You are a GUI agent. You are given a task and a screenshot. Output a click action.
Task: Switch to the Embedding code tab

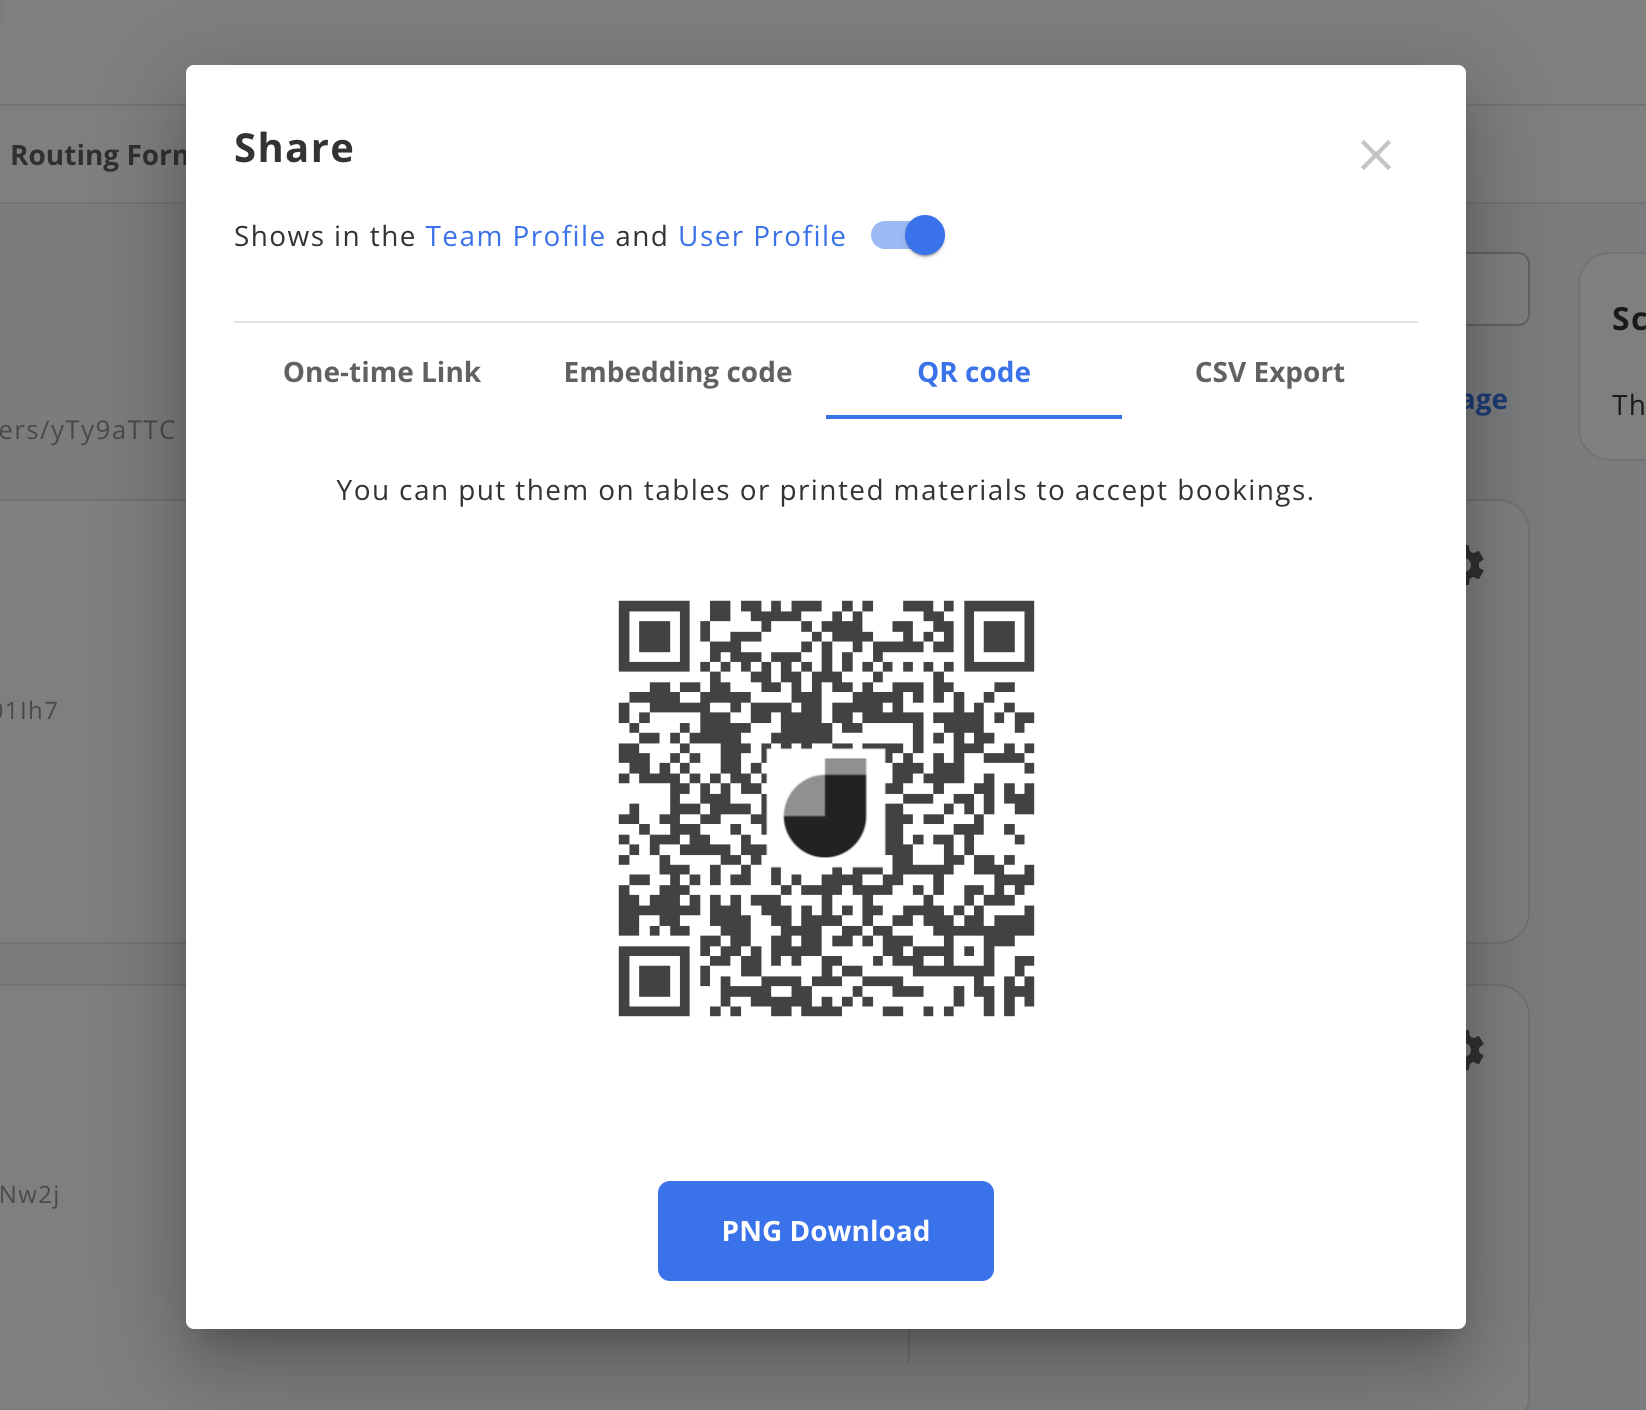pos(678,372)
